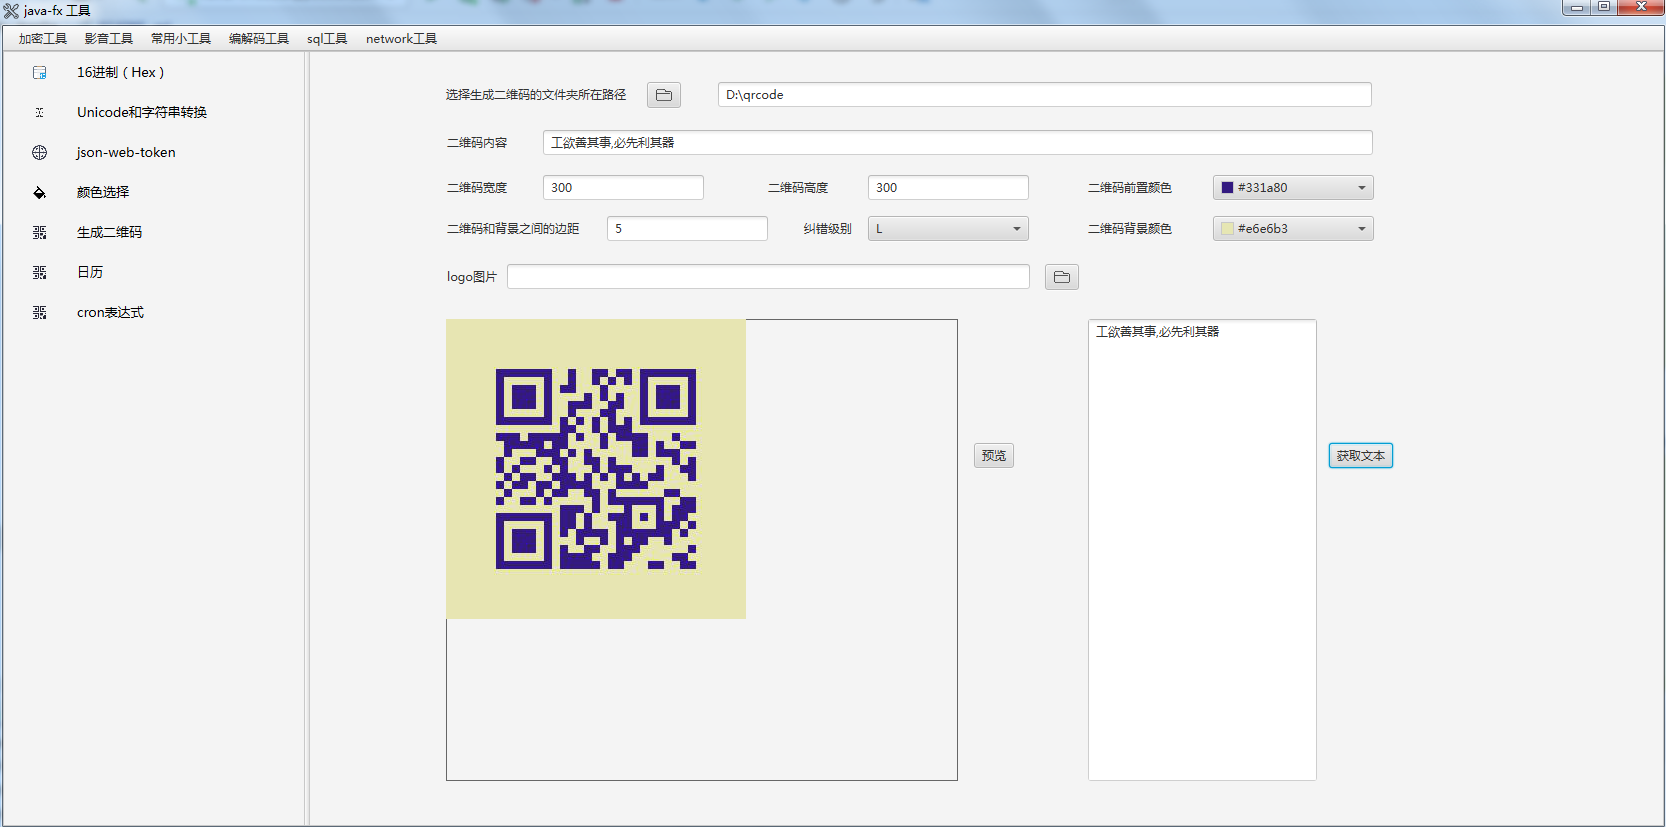Click the 16进制 (Hex) sidebar icon
The height and width of the screenshot is (827, 1666).
click(x=40, y=73)
